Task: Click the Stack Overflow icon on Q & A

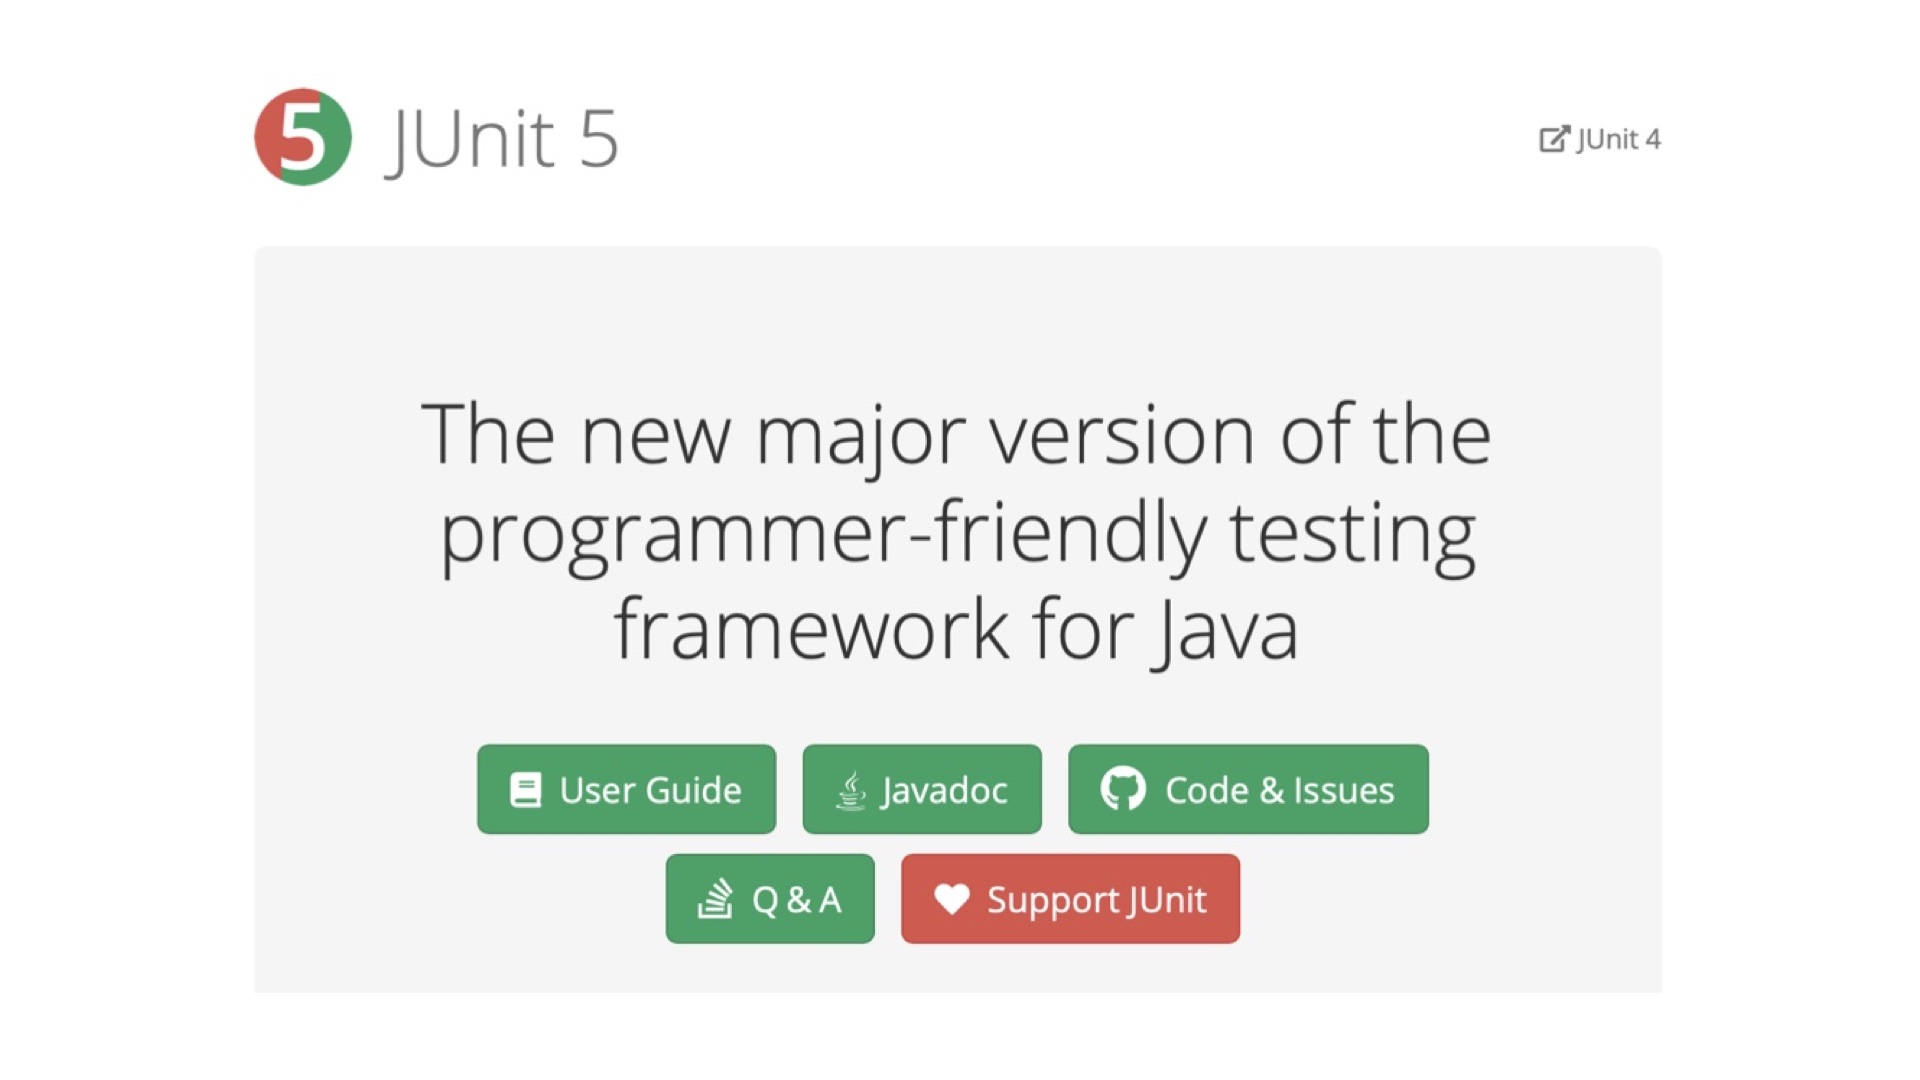Action: click(x=715, y=898)
